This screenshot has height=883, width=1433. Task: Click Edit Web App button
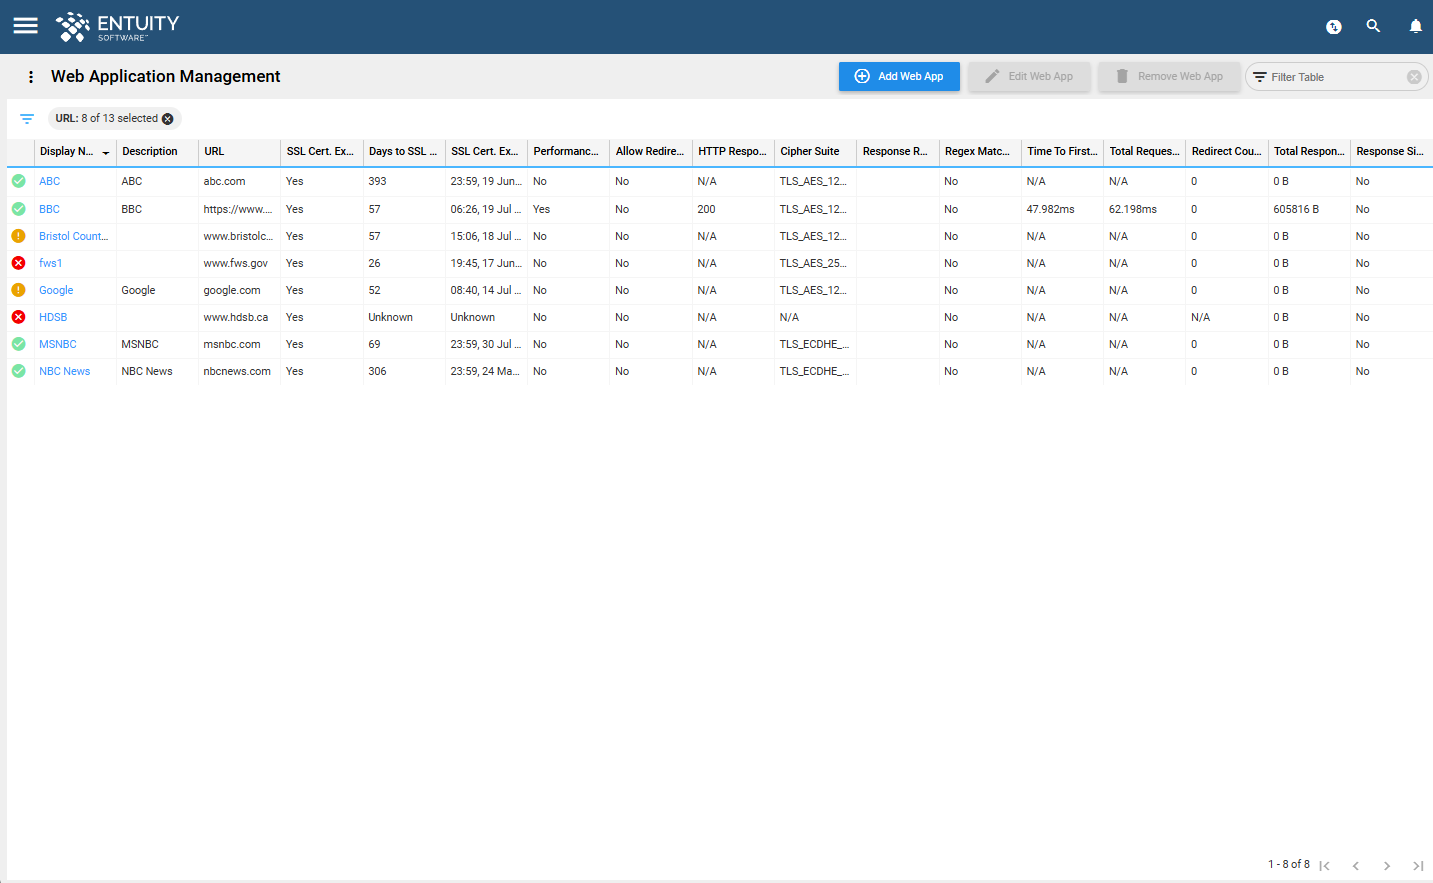point(1029,77)
